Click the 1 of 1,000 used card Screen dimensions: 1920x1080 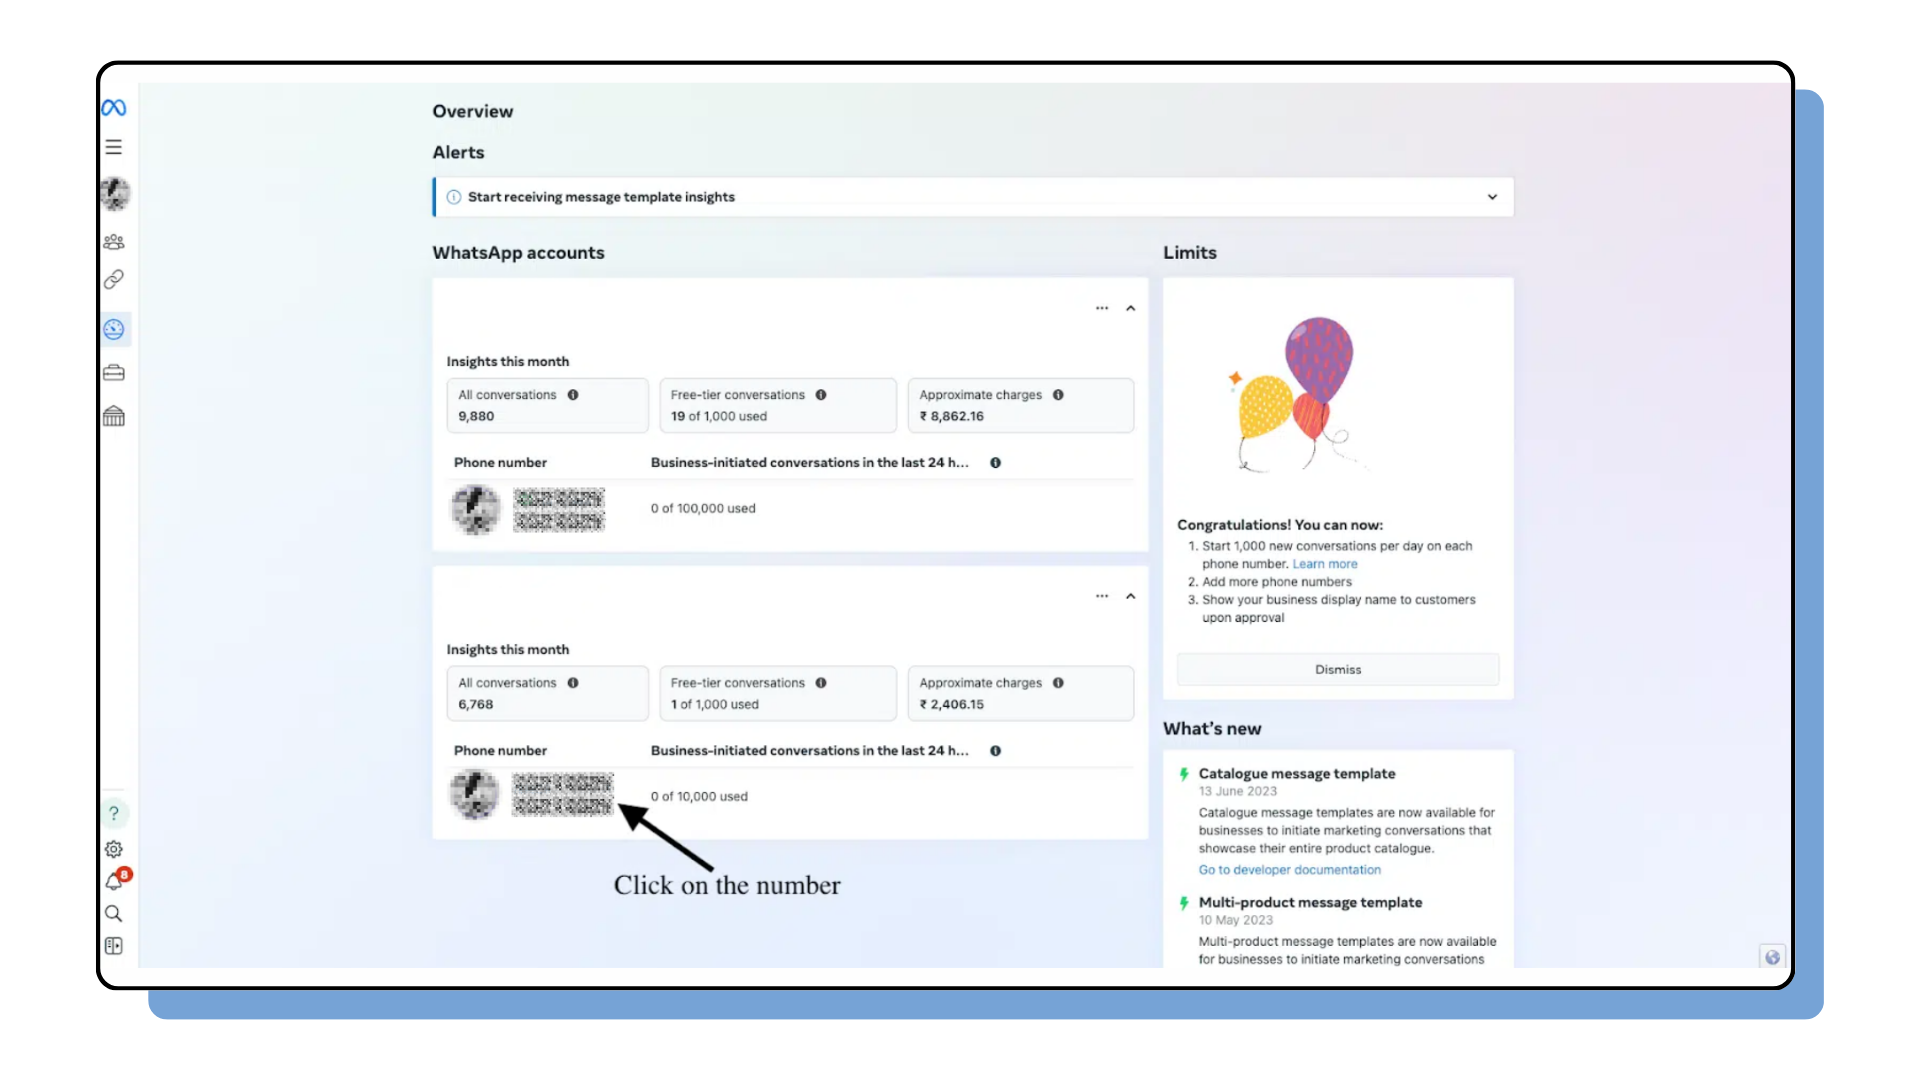[x=778, y=693]
